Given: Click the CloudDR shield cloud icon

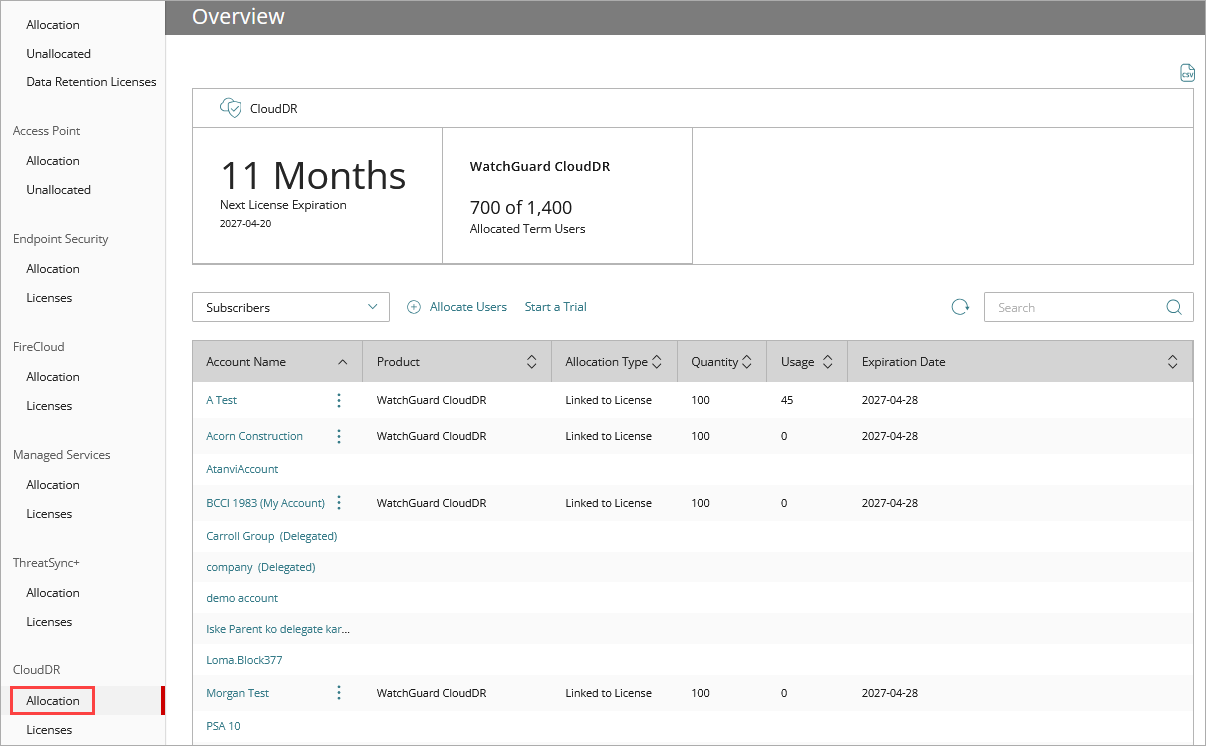Looking at the screenshot, I should (x=231, y=108).
